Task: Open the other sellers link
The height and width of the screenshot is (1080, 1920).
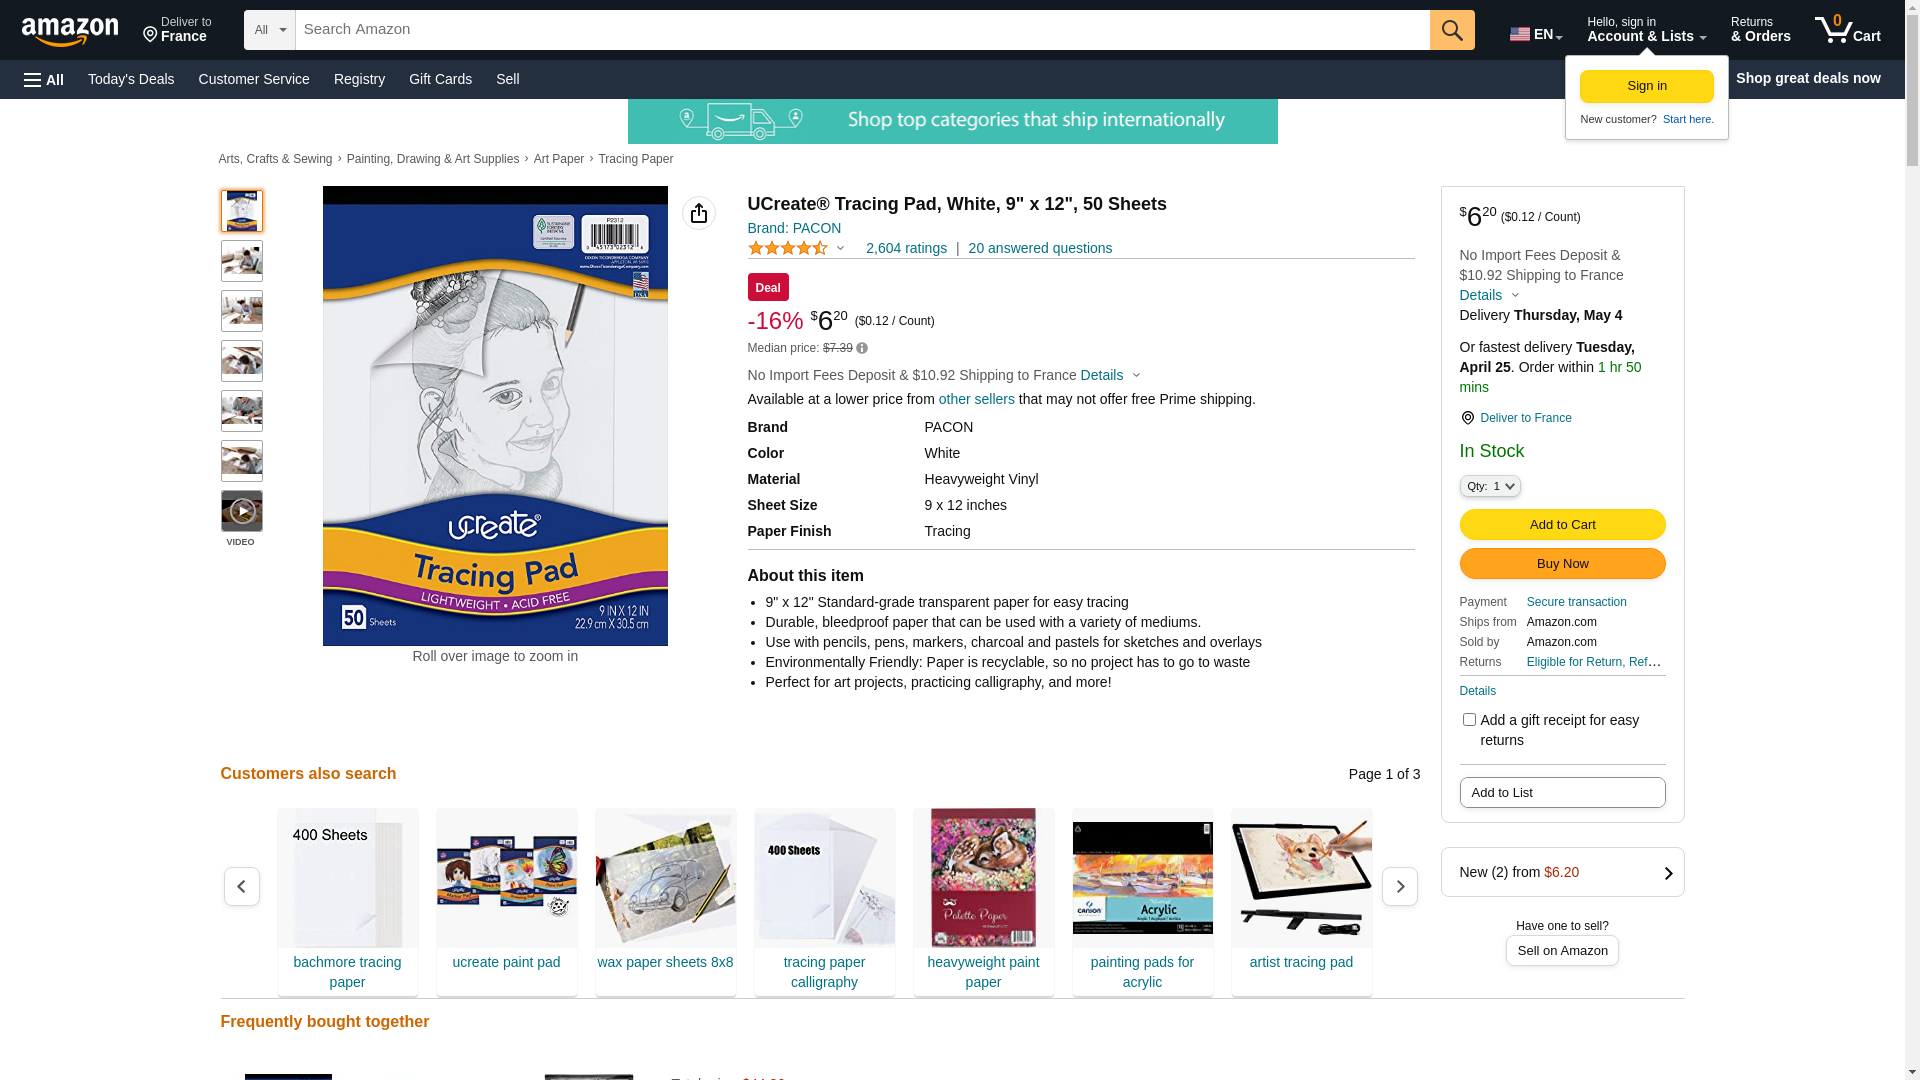Action: point(977,399)
